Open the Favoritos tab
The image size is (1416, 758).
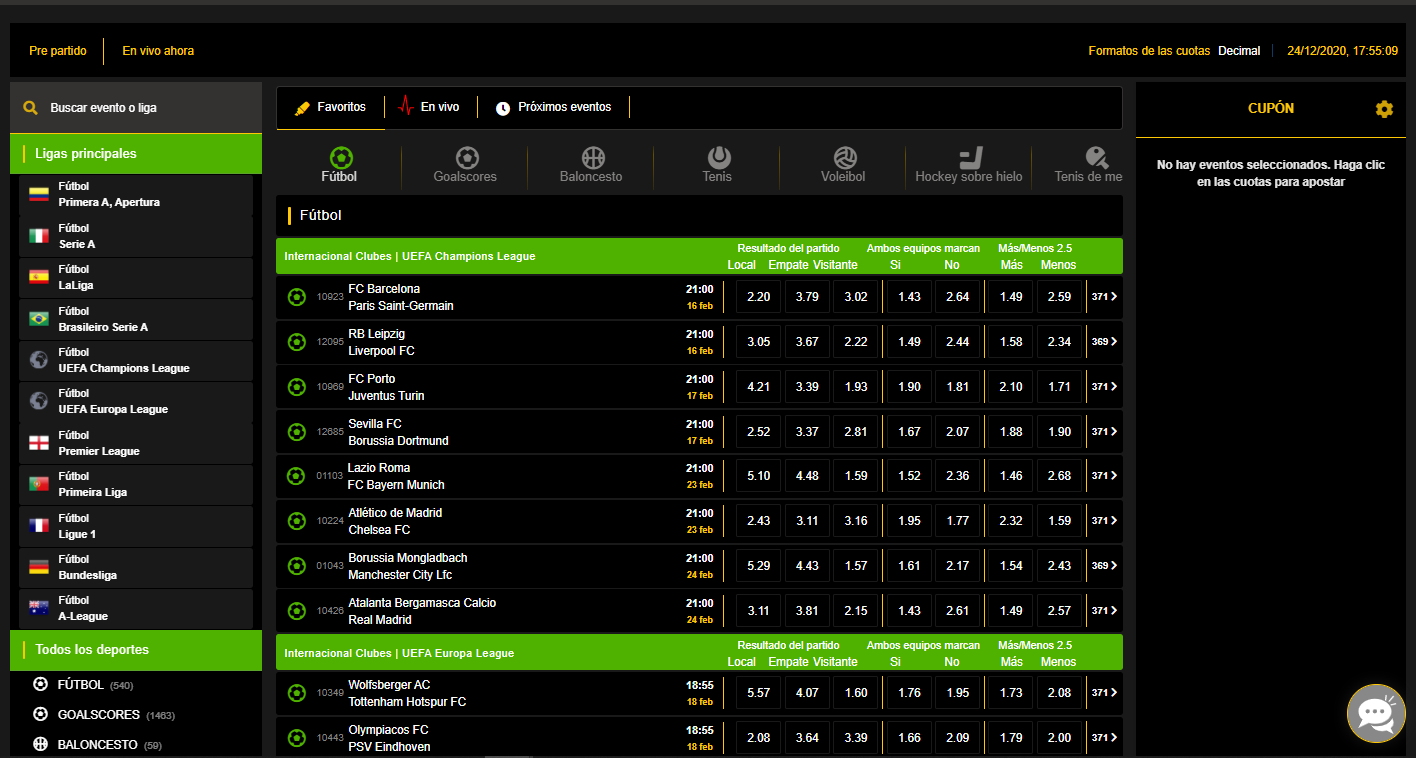(331, 107)
